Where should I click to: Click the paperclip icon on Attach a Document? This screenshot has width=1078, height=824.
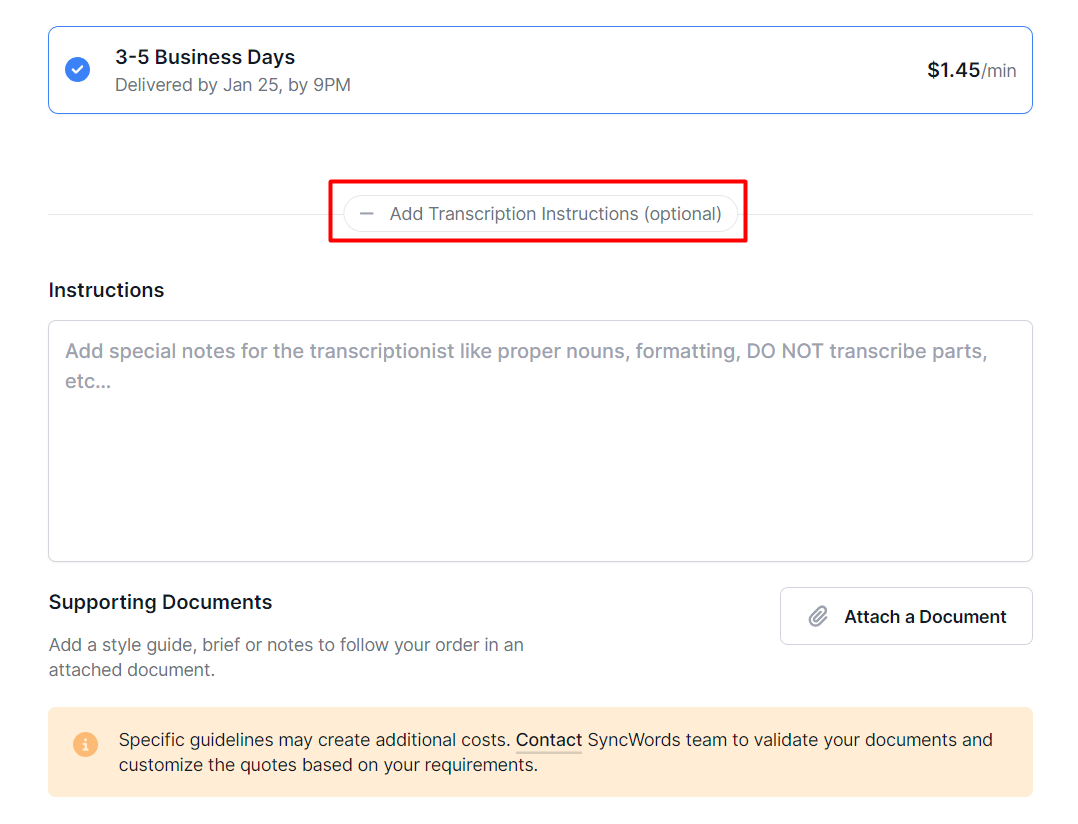coord(818,616)
